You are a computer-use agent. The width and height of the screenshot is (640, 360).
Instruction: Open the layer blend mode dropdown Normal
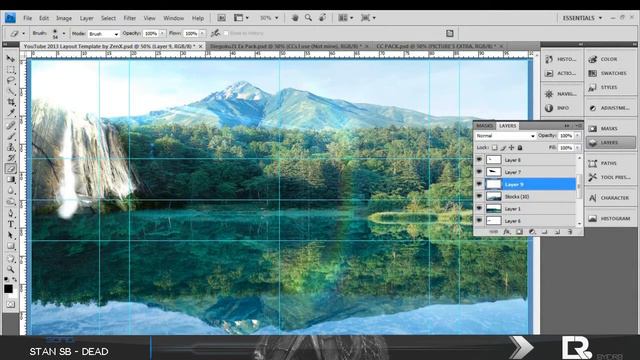click(x=505, y=136)
